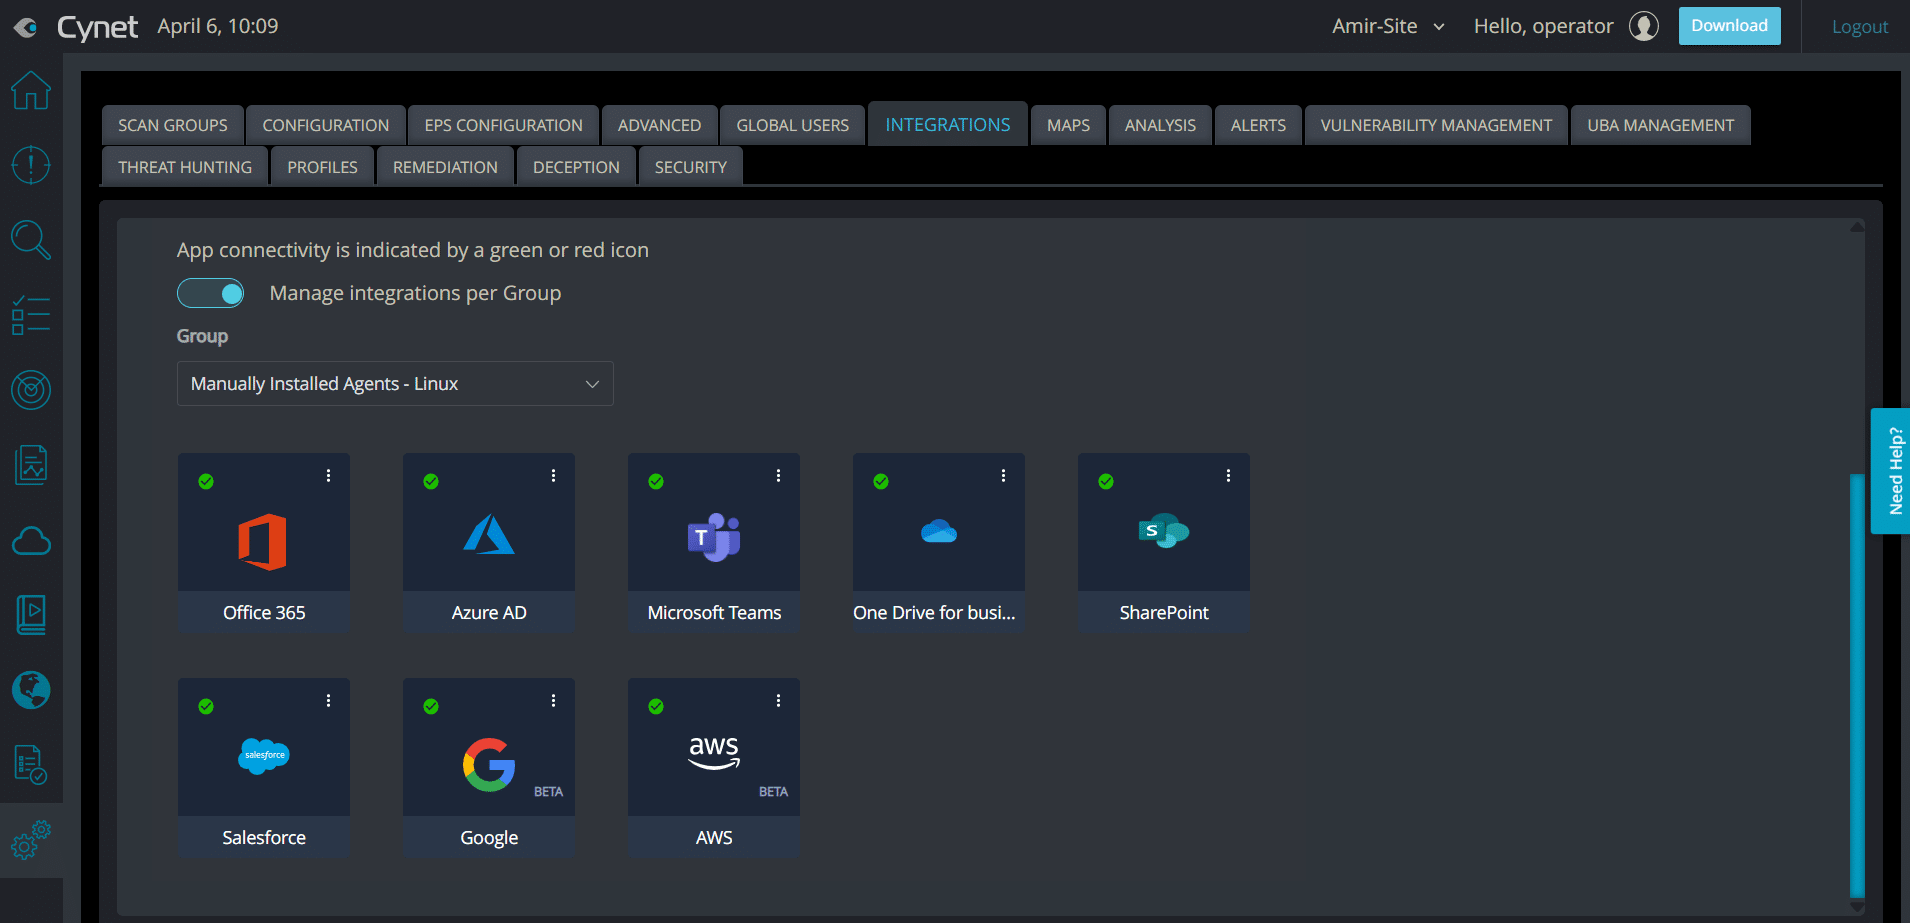1910x923 pixels.
Task: Open the Salesforce integration tile
Action: 264,767
